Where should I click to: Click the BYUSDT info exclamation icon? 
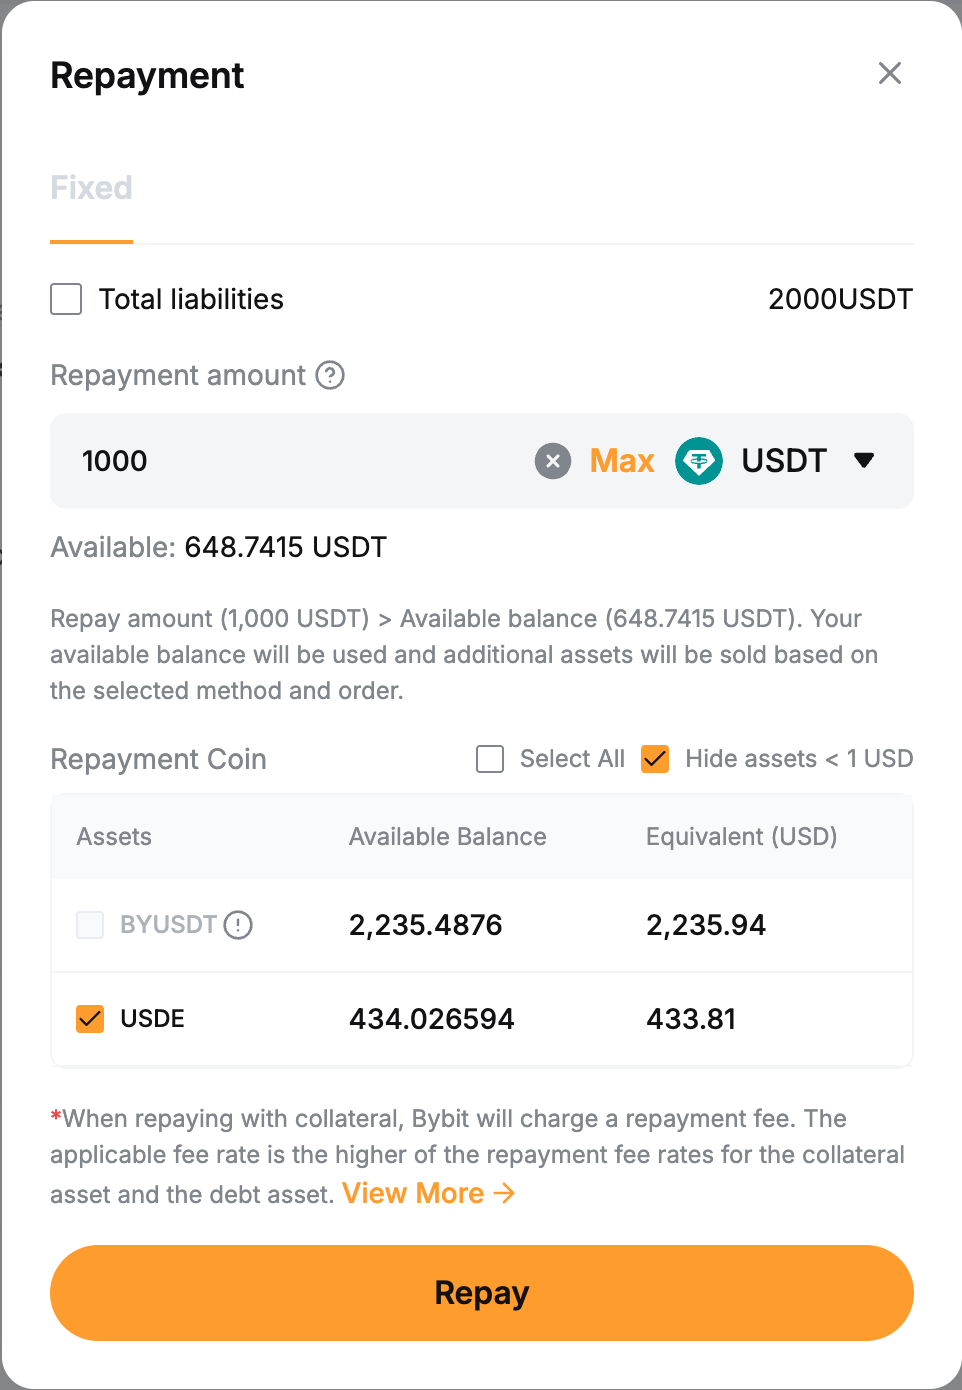[238, 925]
